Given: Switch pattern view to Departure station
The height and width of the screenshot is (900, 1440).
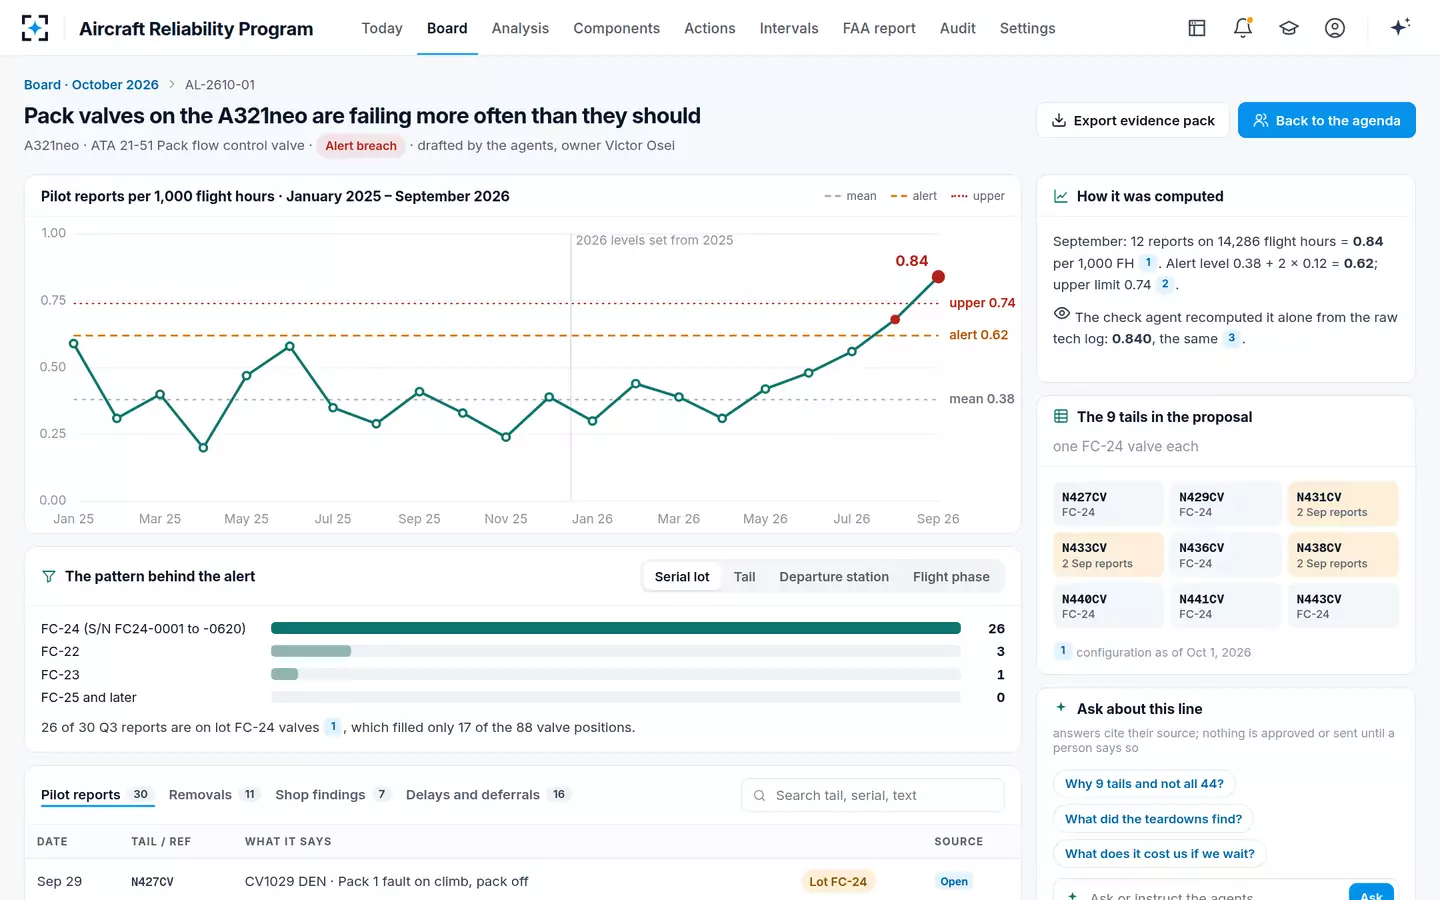Looking at the screenshot, I should coord(834,577).
